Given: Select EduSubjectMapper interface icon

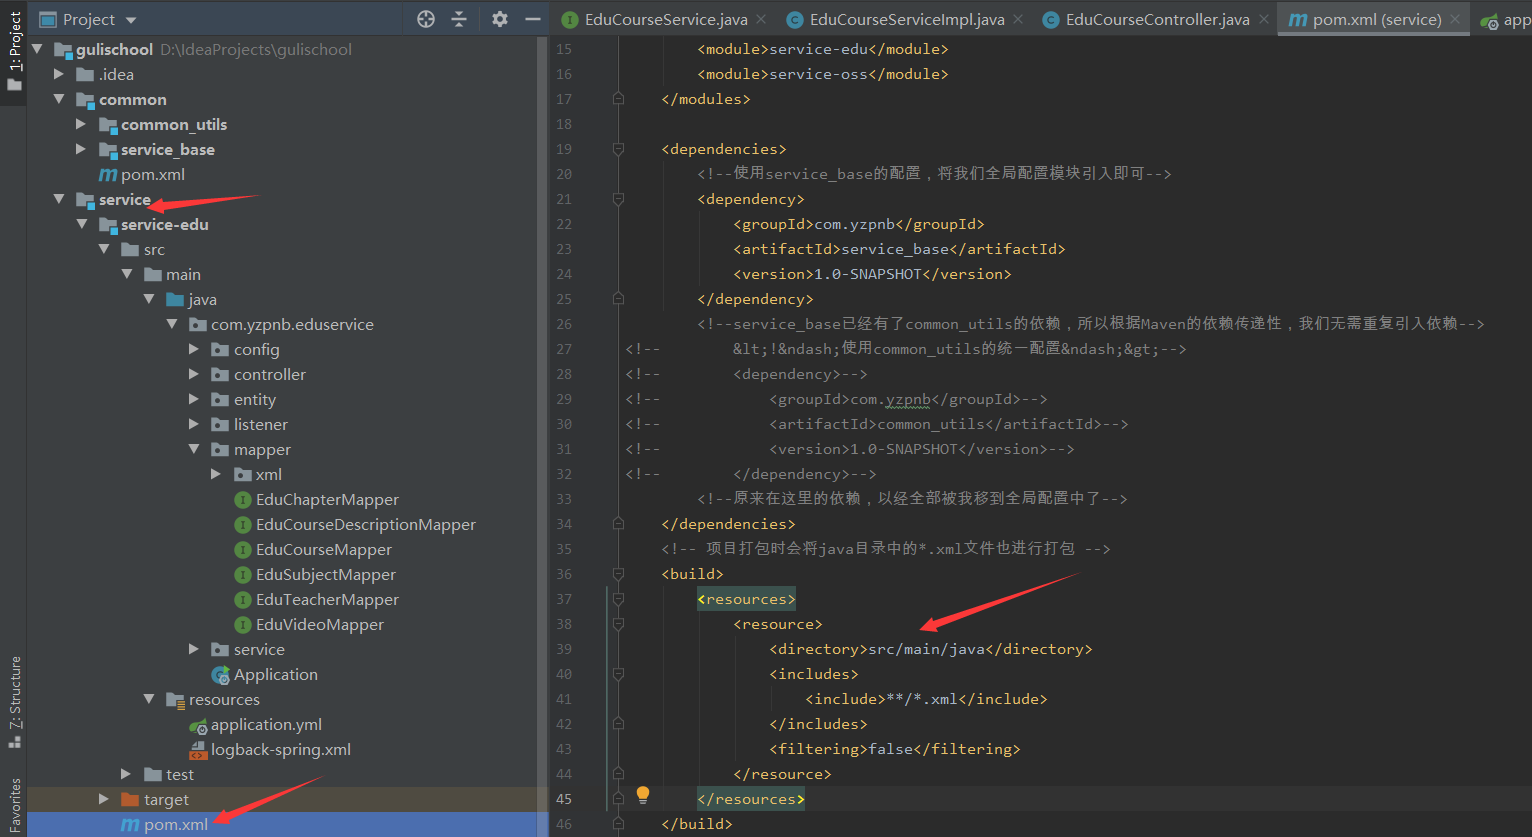Looking at the screenshot, I should (243, 574).
